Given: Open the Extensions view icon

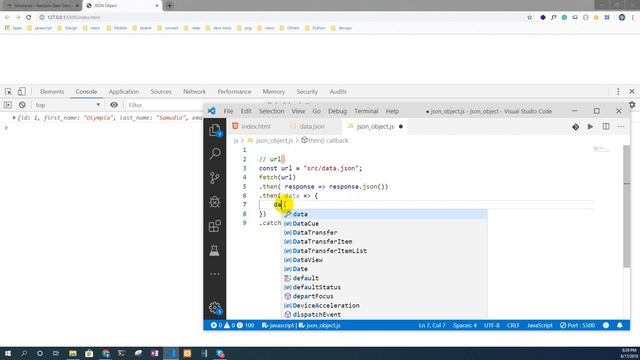Looking at the screenshot, I should 215,226.
